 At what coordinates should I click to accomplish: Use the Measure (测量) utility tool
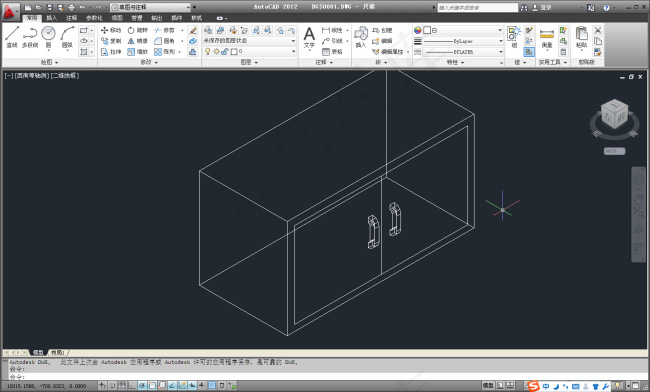click(x=547, y=38)
